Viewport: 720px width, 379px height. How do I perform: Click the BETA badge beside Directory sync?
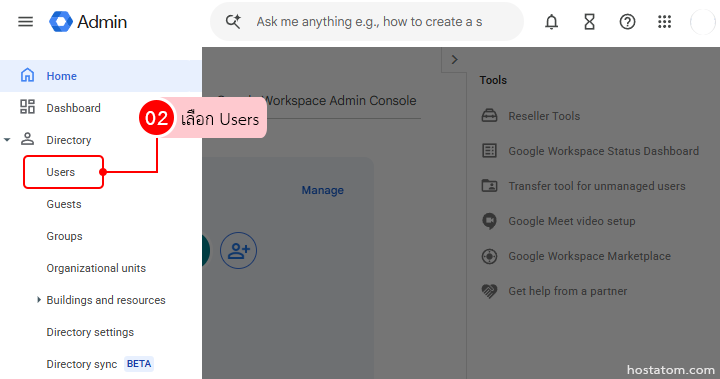139,364
